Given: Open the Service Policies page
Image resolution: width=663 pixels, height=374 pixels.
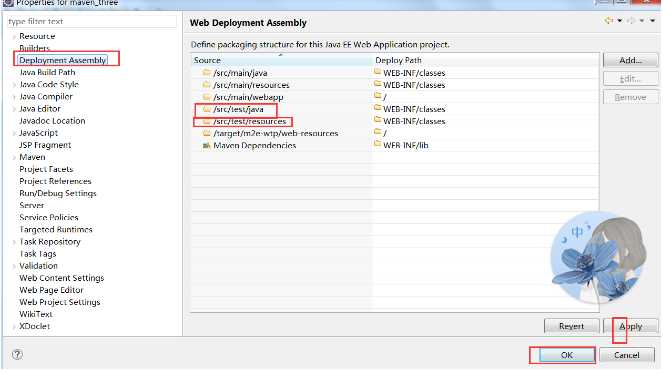Looking at the screenshot, I should (x=49, y=217).
